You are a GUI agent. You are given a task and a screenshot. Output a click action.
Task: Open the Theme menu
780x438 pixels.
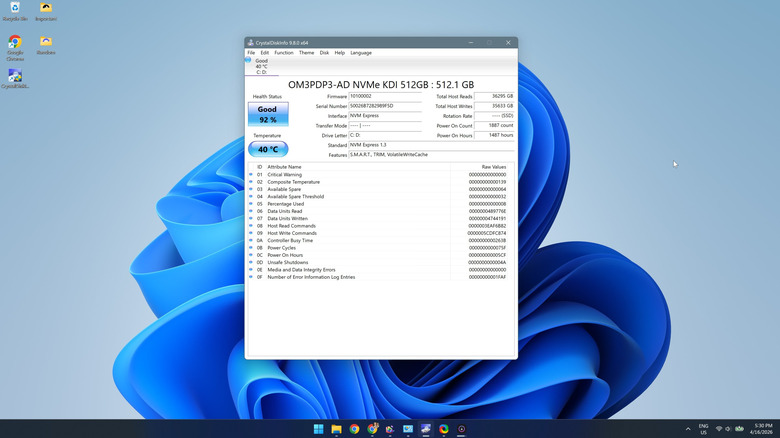(x=306, y=53)
